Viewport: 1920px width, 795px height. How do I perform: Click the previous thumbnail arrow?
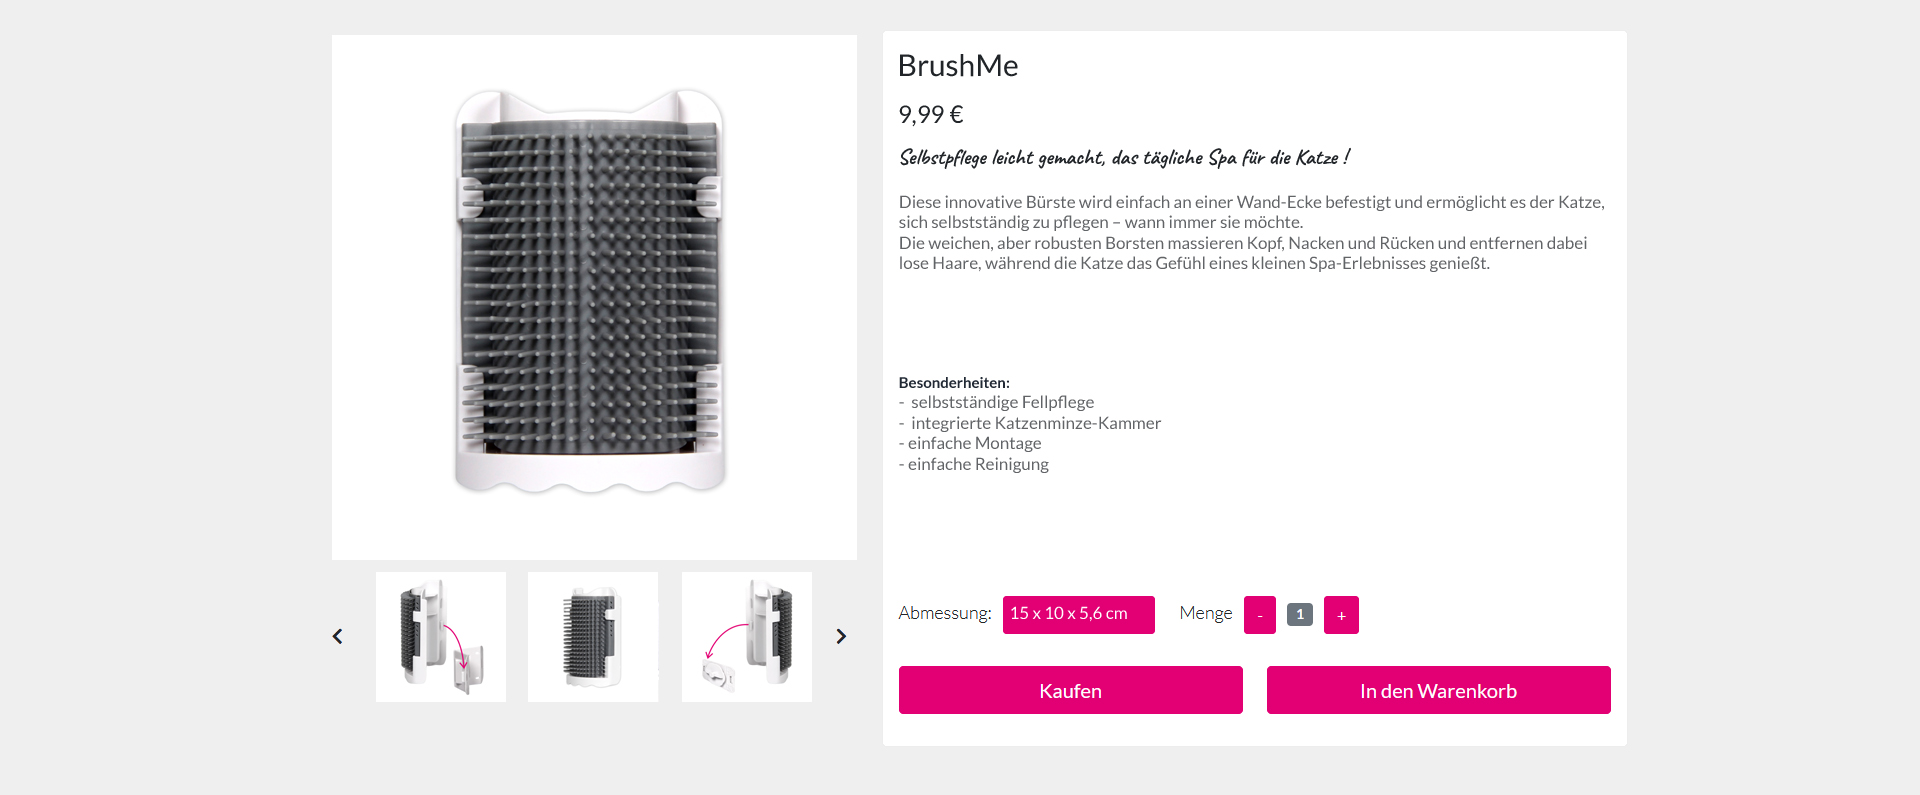(338, 637)
